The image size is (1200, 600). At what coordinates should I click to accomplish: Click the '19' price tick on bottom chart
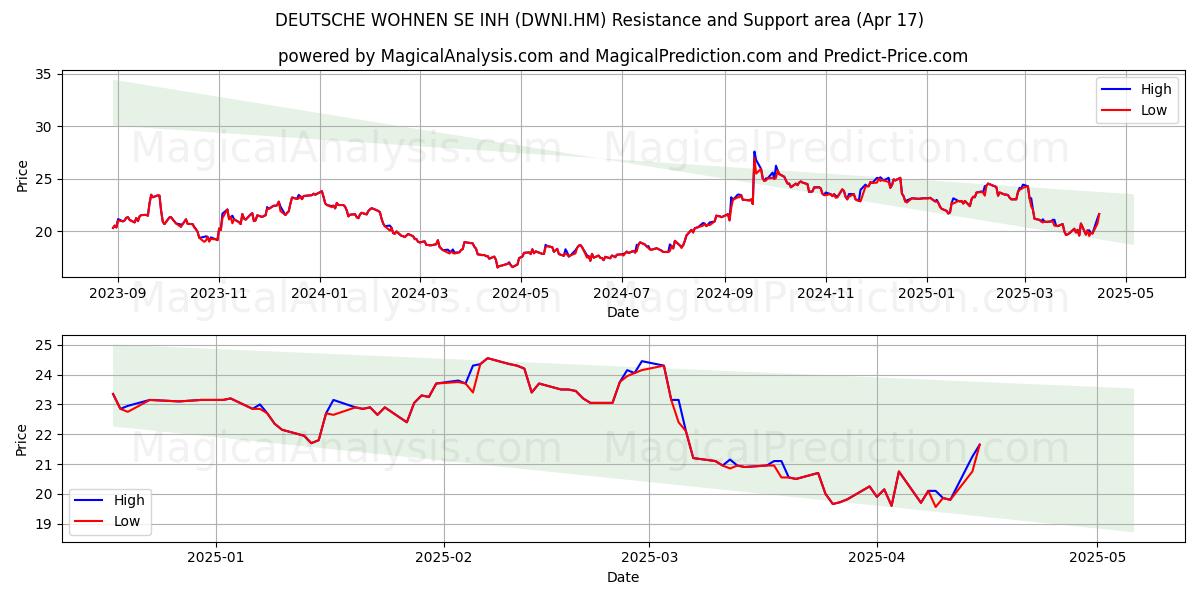[44, 524]
